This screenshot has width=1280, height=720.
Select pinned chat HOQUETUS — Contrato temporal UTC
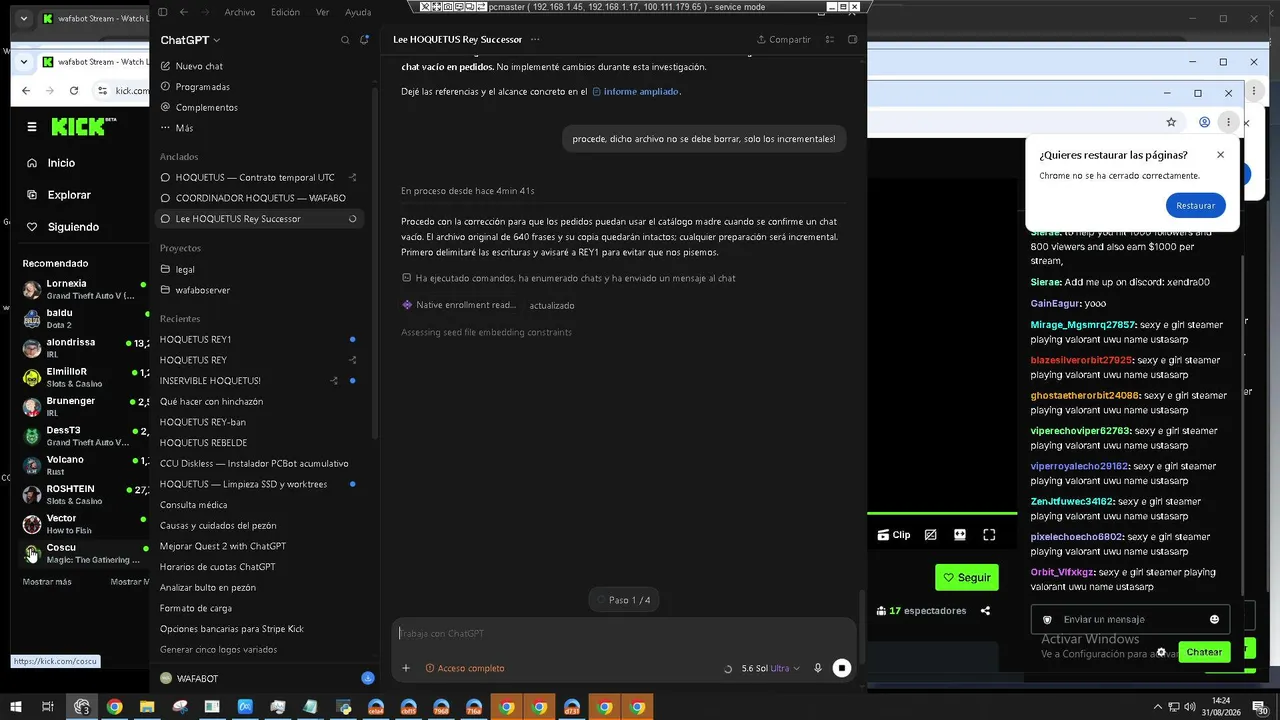point(255,177)
